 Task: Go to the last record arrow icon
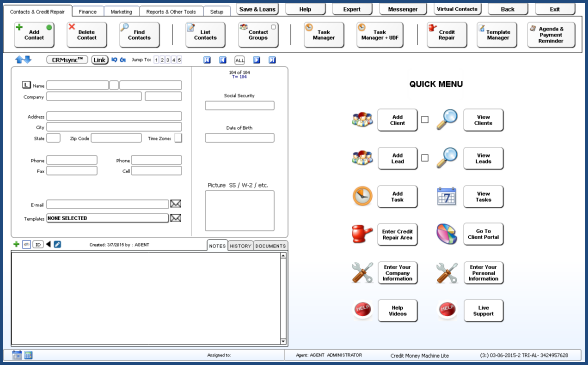[273, 60]
